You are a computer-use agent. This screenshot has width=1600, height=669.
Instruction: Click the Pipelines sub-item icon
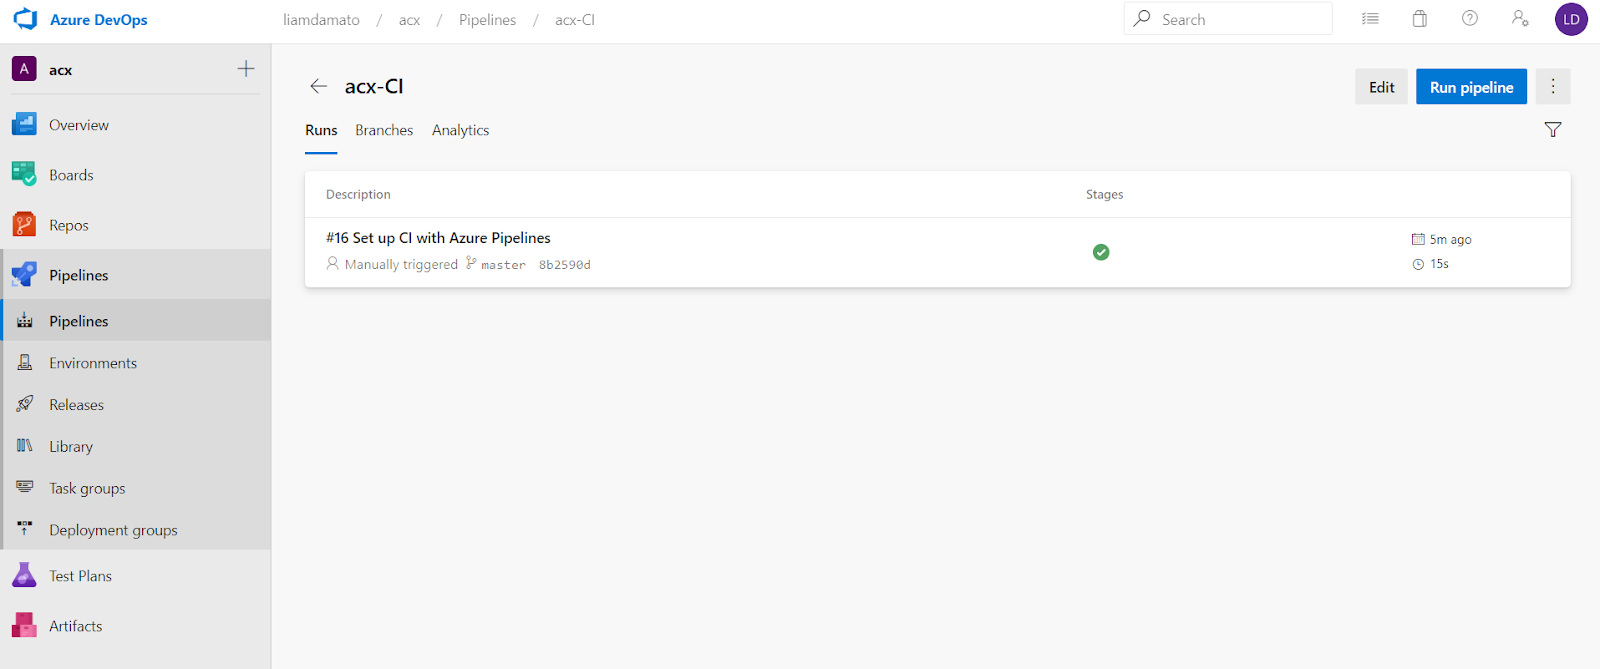25,320
